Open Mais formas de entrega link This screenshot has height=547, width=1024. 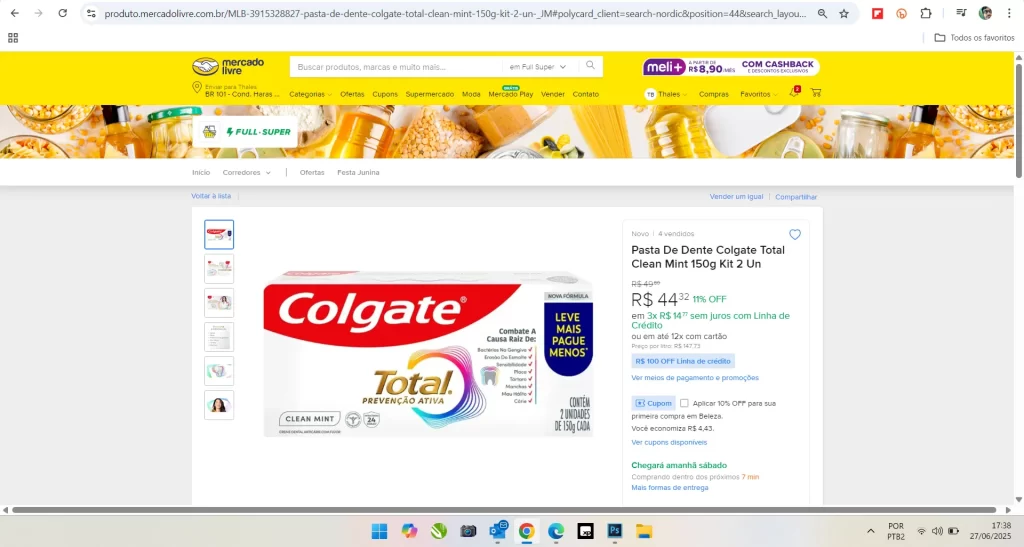pos(669,488)
